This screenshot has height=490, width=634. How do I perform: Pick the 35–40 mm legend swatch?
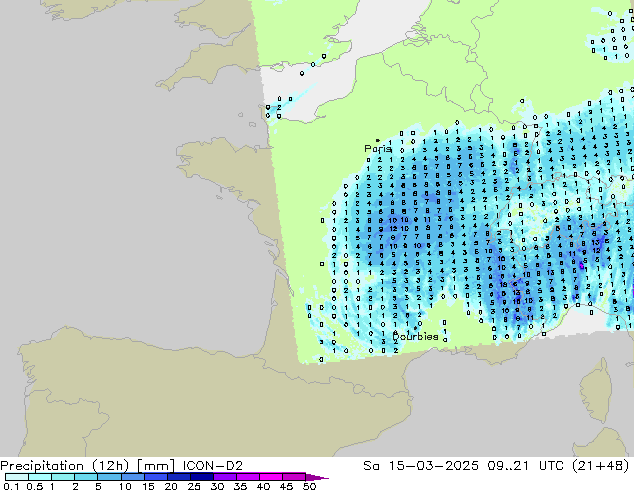[x=247, y=477]
